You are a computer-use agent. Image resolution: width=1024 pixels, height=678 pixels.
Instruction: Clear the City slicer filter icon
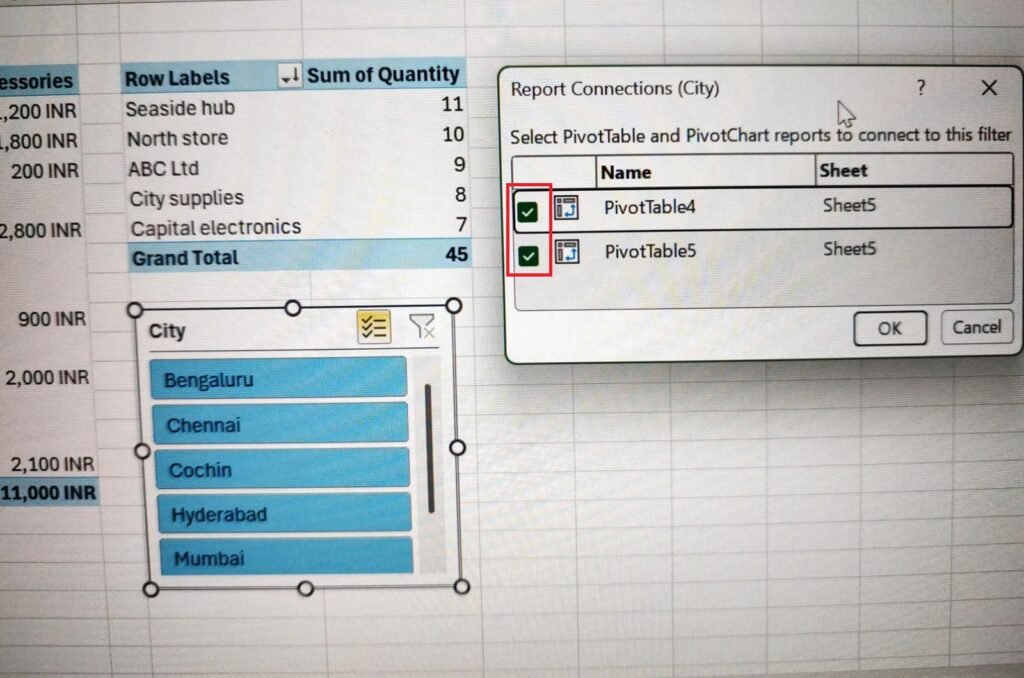(422, 326)
